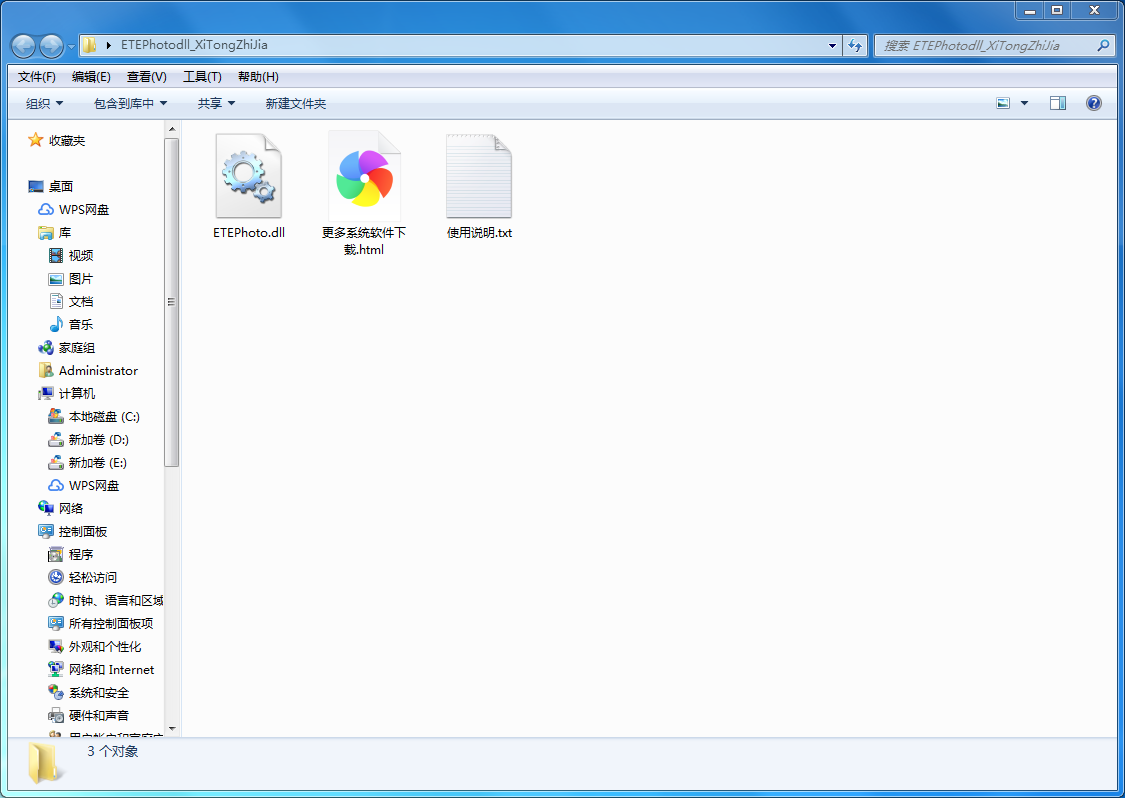Toggle the preview pane icon
Image resolution: width=1125 pixels, height=798 pixels.
[1058, 103]
